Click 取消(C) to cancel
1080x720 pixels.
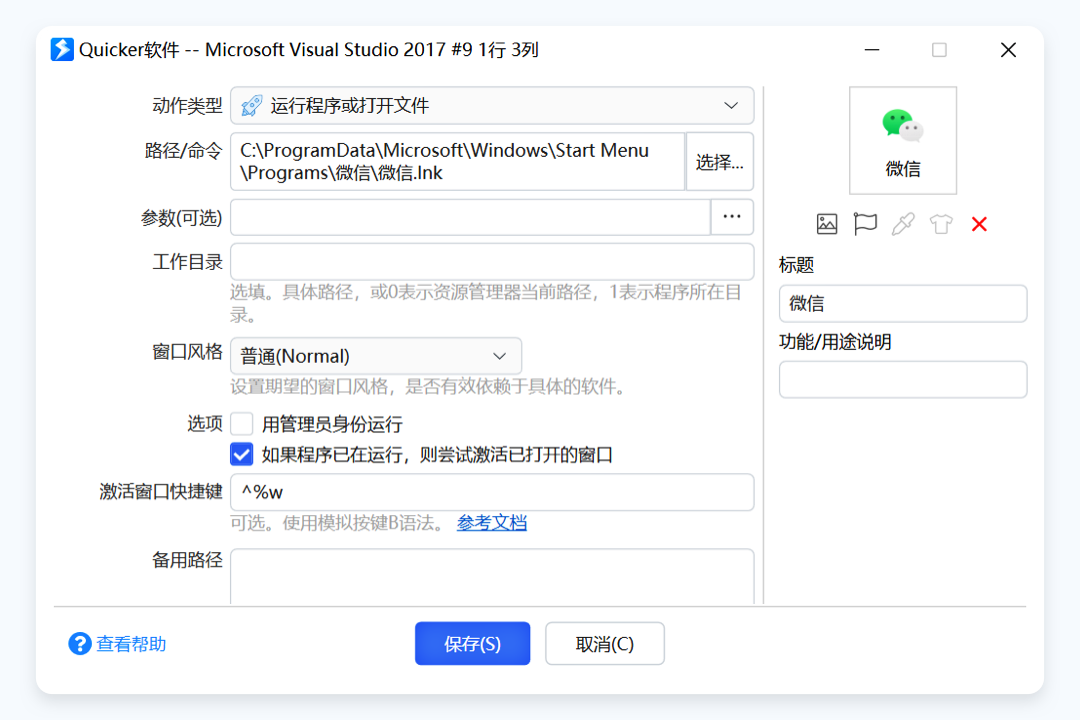[604, 643]
